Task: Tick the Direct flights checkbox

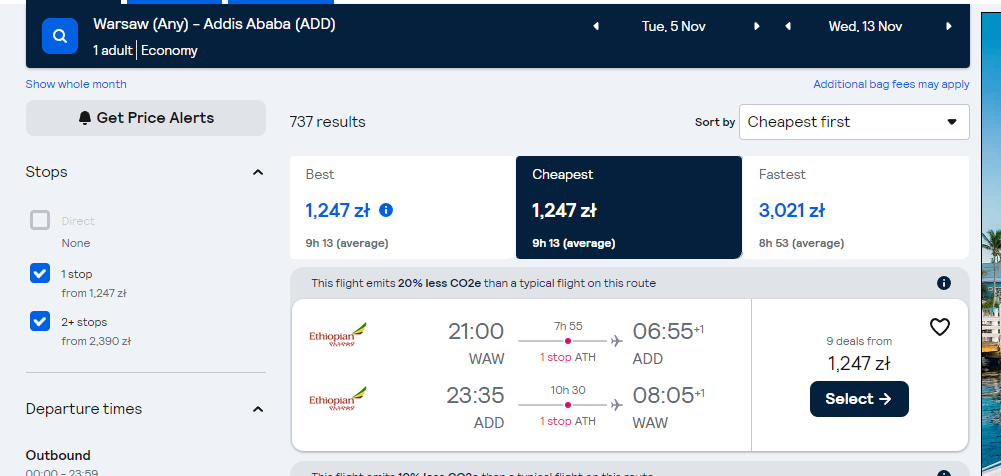Action: tap(40, 220)
